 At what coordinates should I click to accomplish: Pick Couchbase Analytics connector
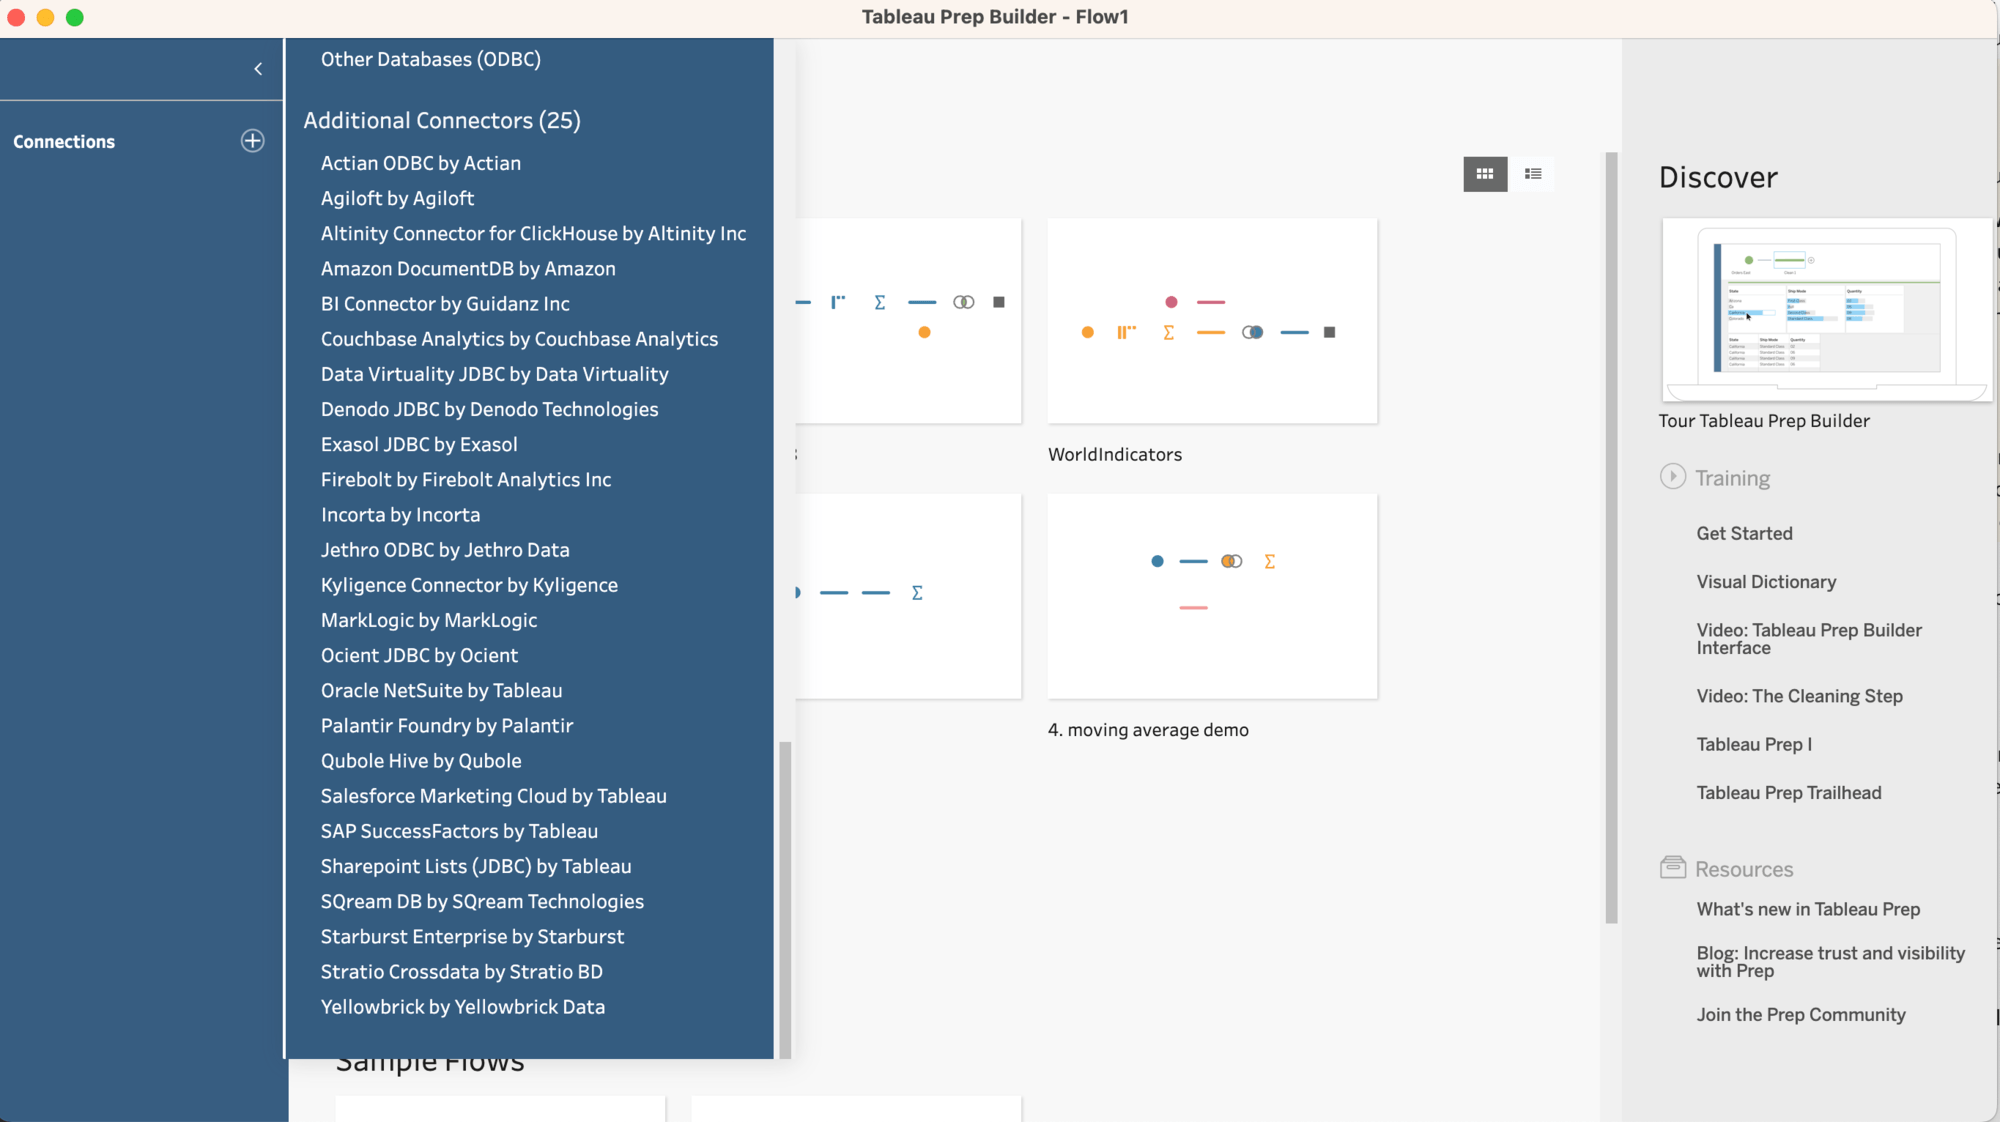pos(519,339)
